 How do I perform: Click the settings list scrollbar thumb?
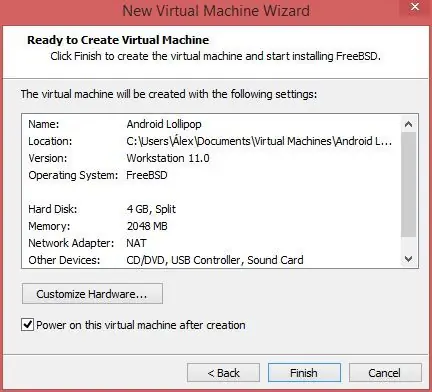click(x=409, y=185)
